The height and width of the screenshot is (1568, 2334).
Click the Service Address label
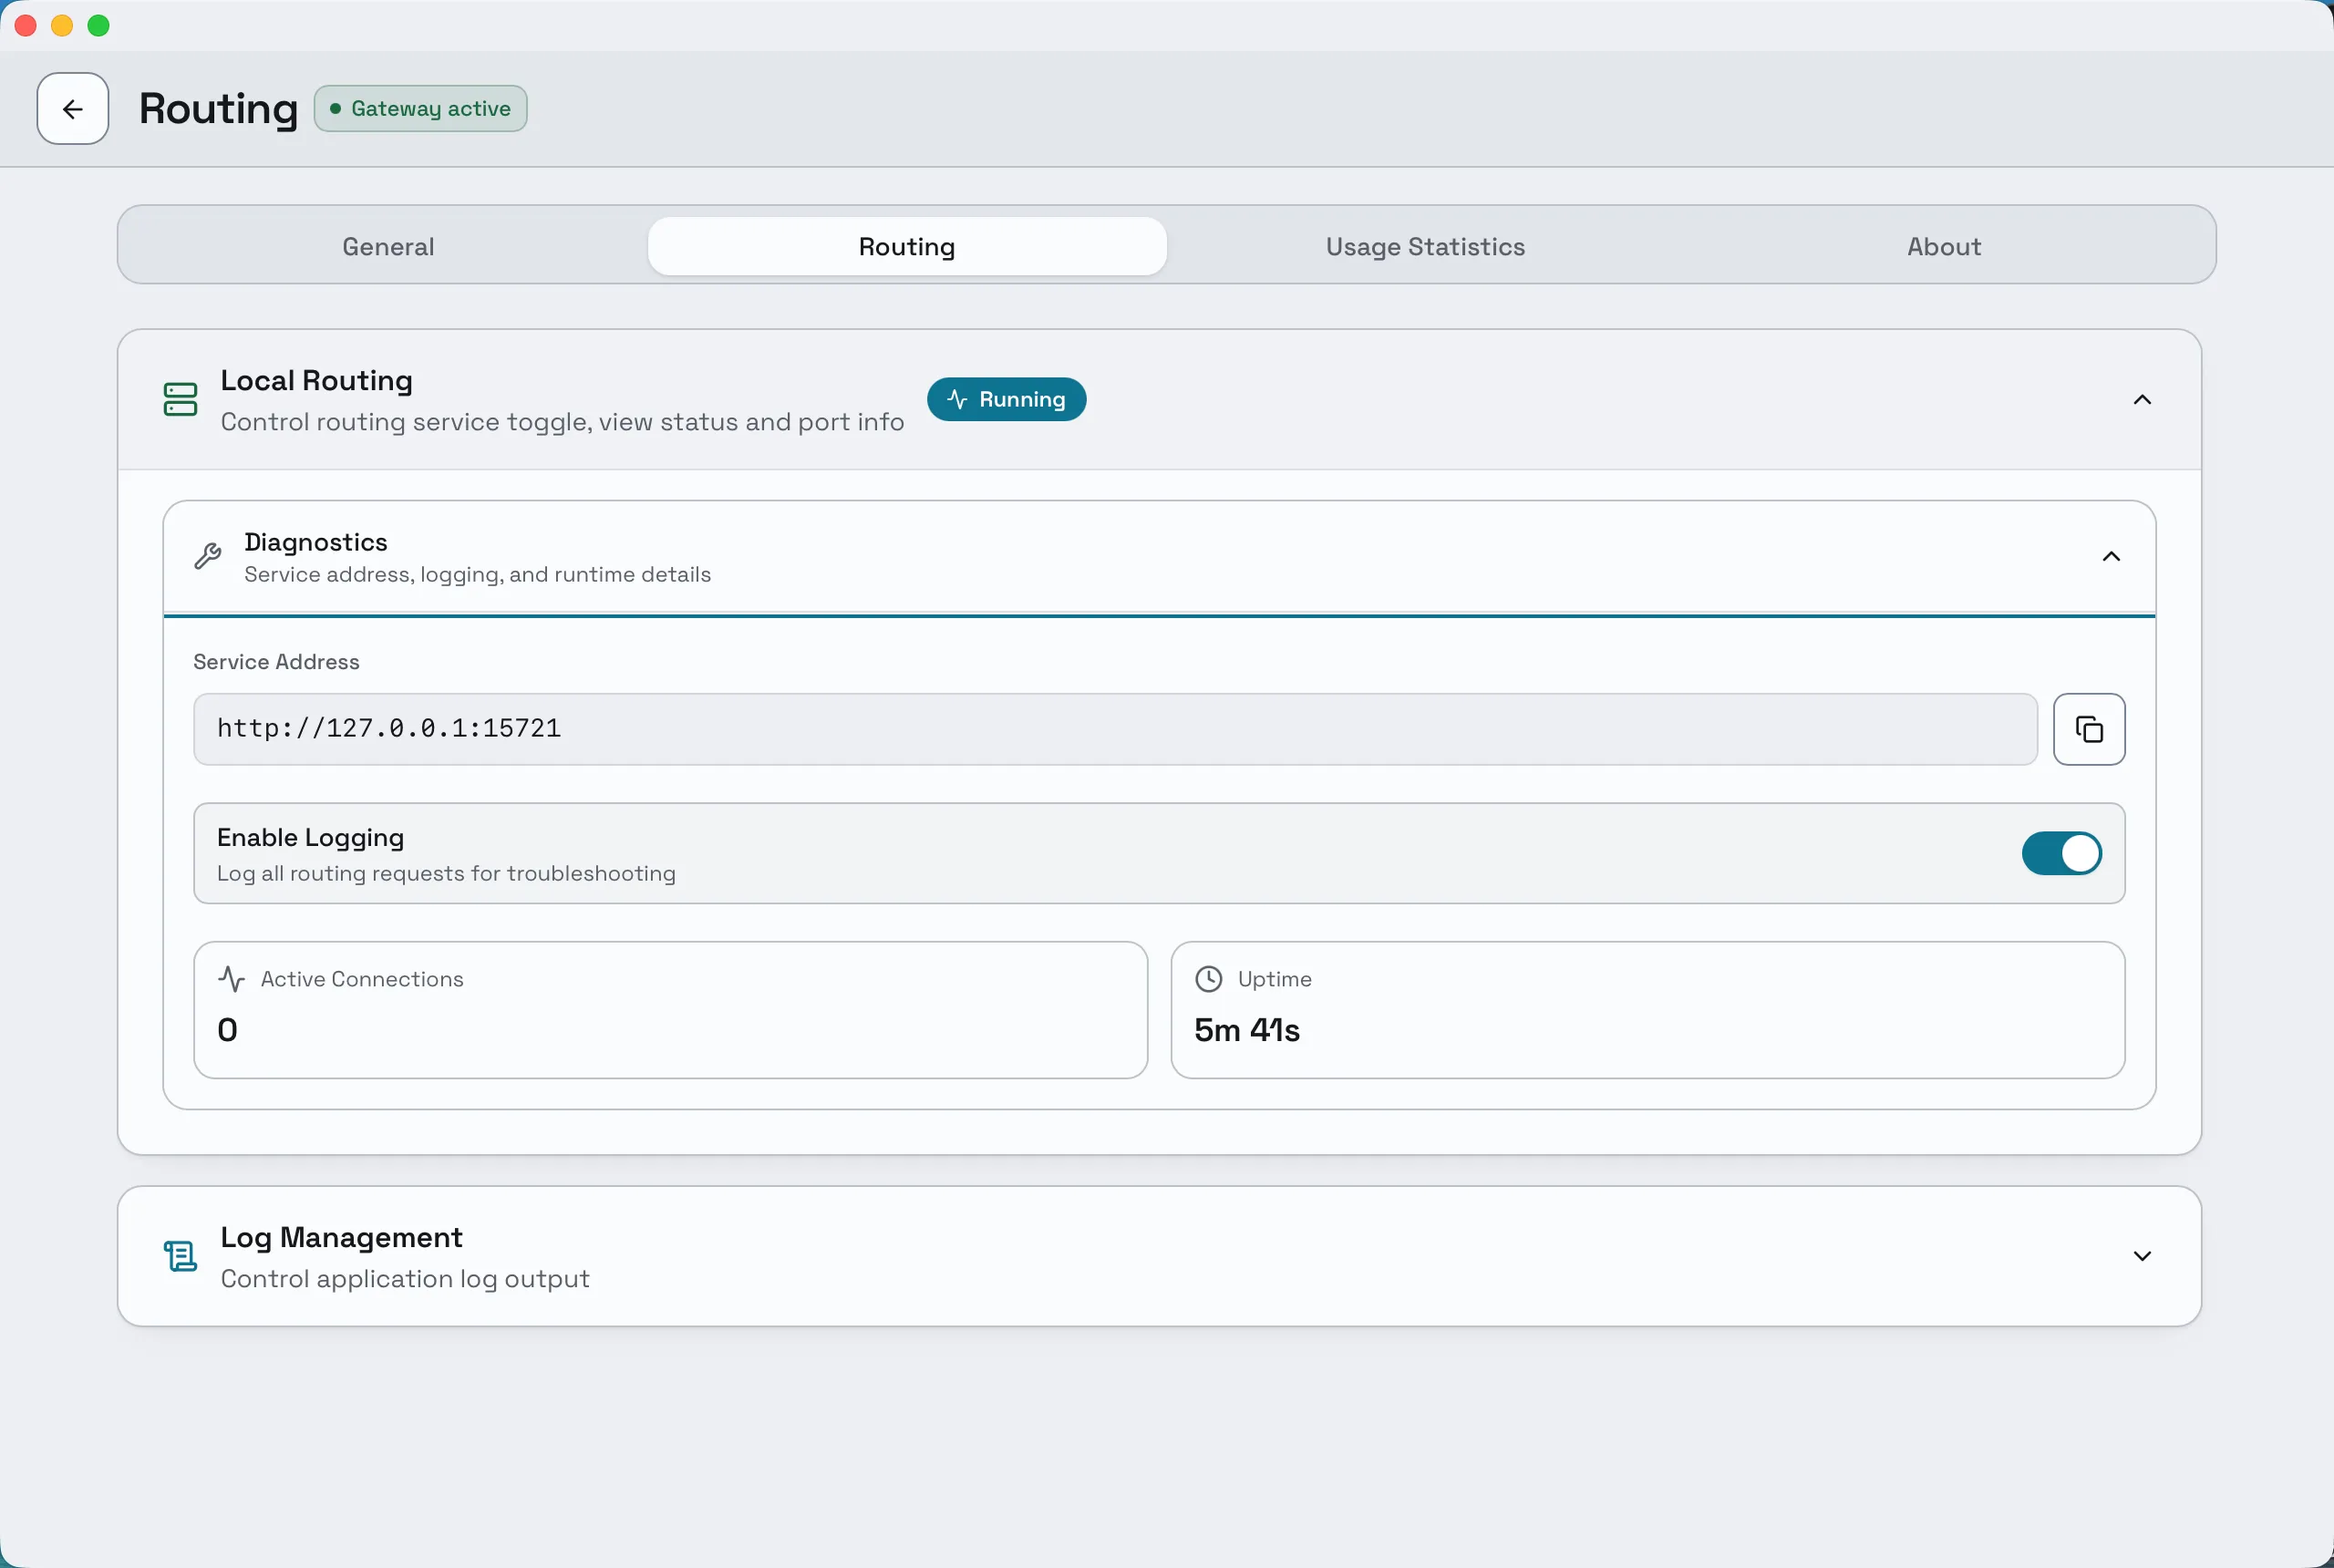(276, 662)
